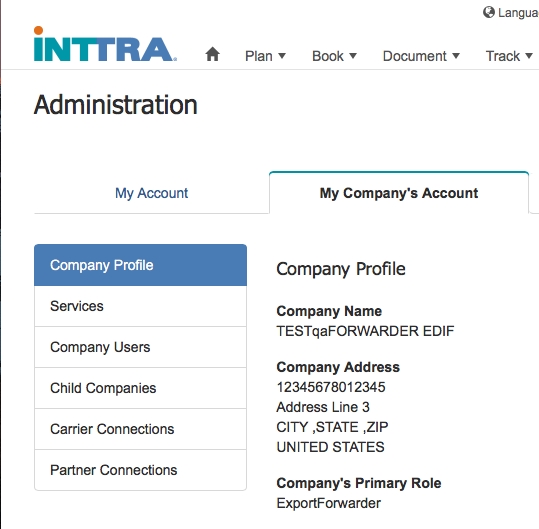Viewport: 539px width, 529px height.
Task: Click the Address Line 3 text
Action: point(323,407)
